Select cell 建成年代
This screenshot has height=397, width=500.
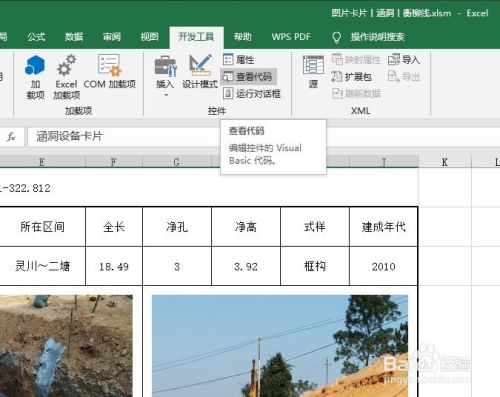click(384, 227)
